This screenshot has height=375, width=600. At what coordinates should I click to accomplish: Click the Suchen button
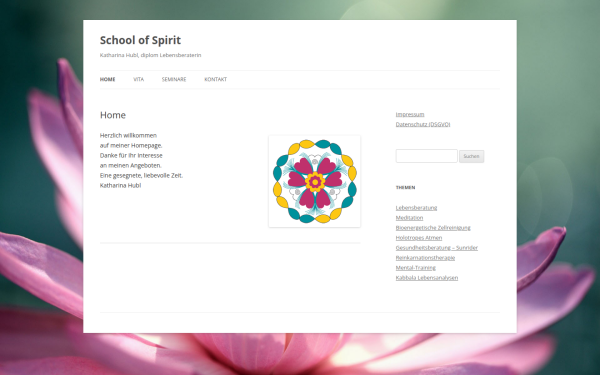coord(471,156)
